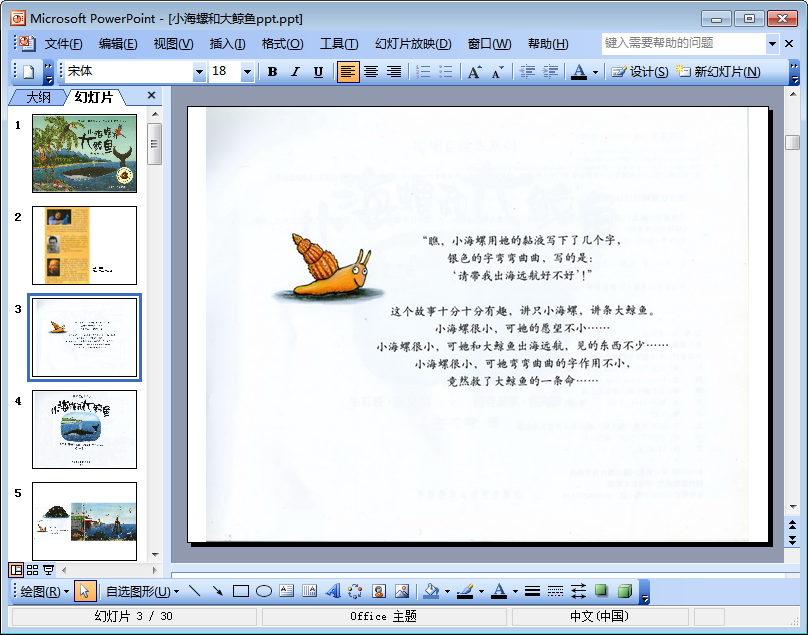The width and height of the screenshot is (808, 635).
Task: Click Decrease Font Size icon
Action: [x=497, y=72]
